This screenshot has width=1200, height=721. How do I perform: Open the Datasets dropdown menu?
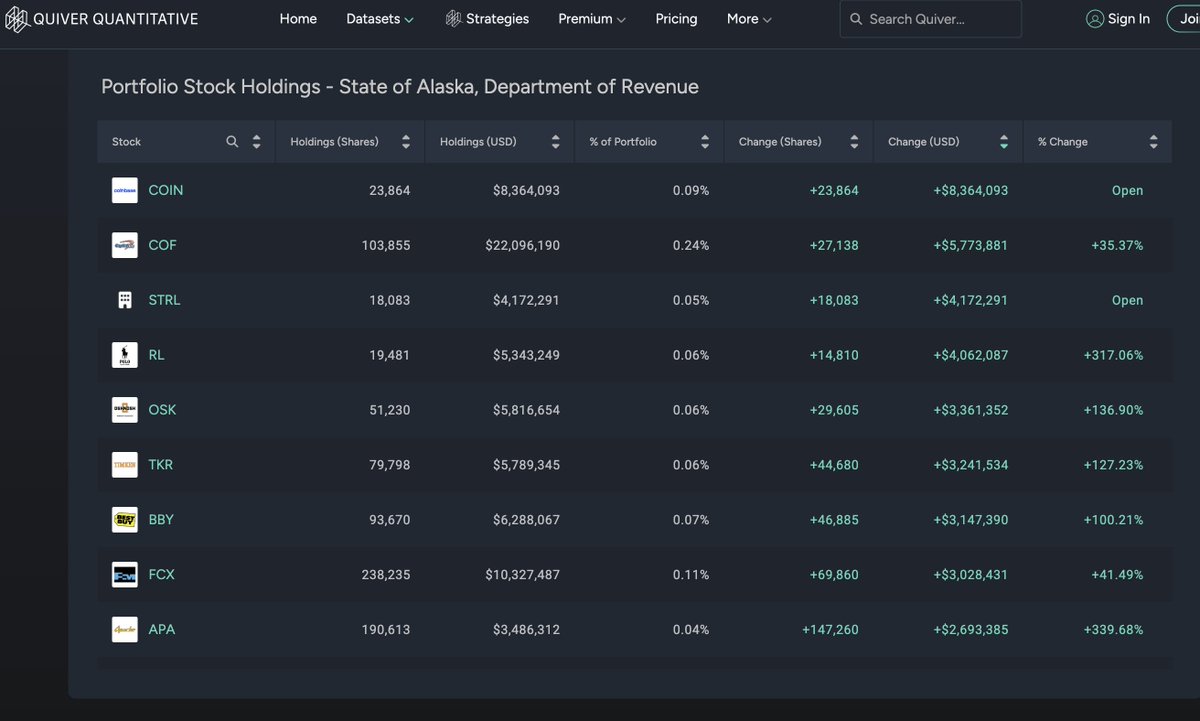click(380, 19)
